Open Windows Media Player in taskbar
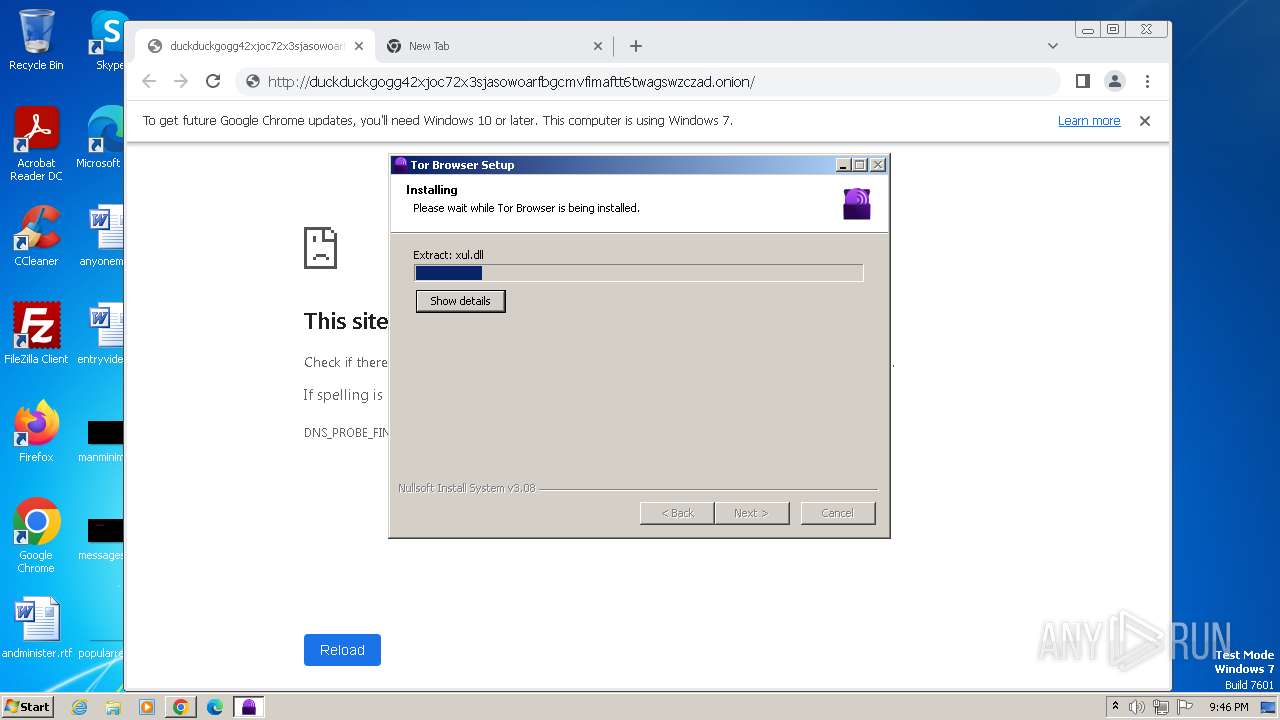 pos(146,707)
